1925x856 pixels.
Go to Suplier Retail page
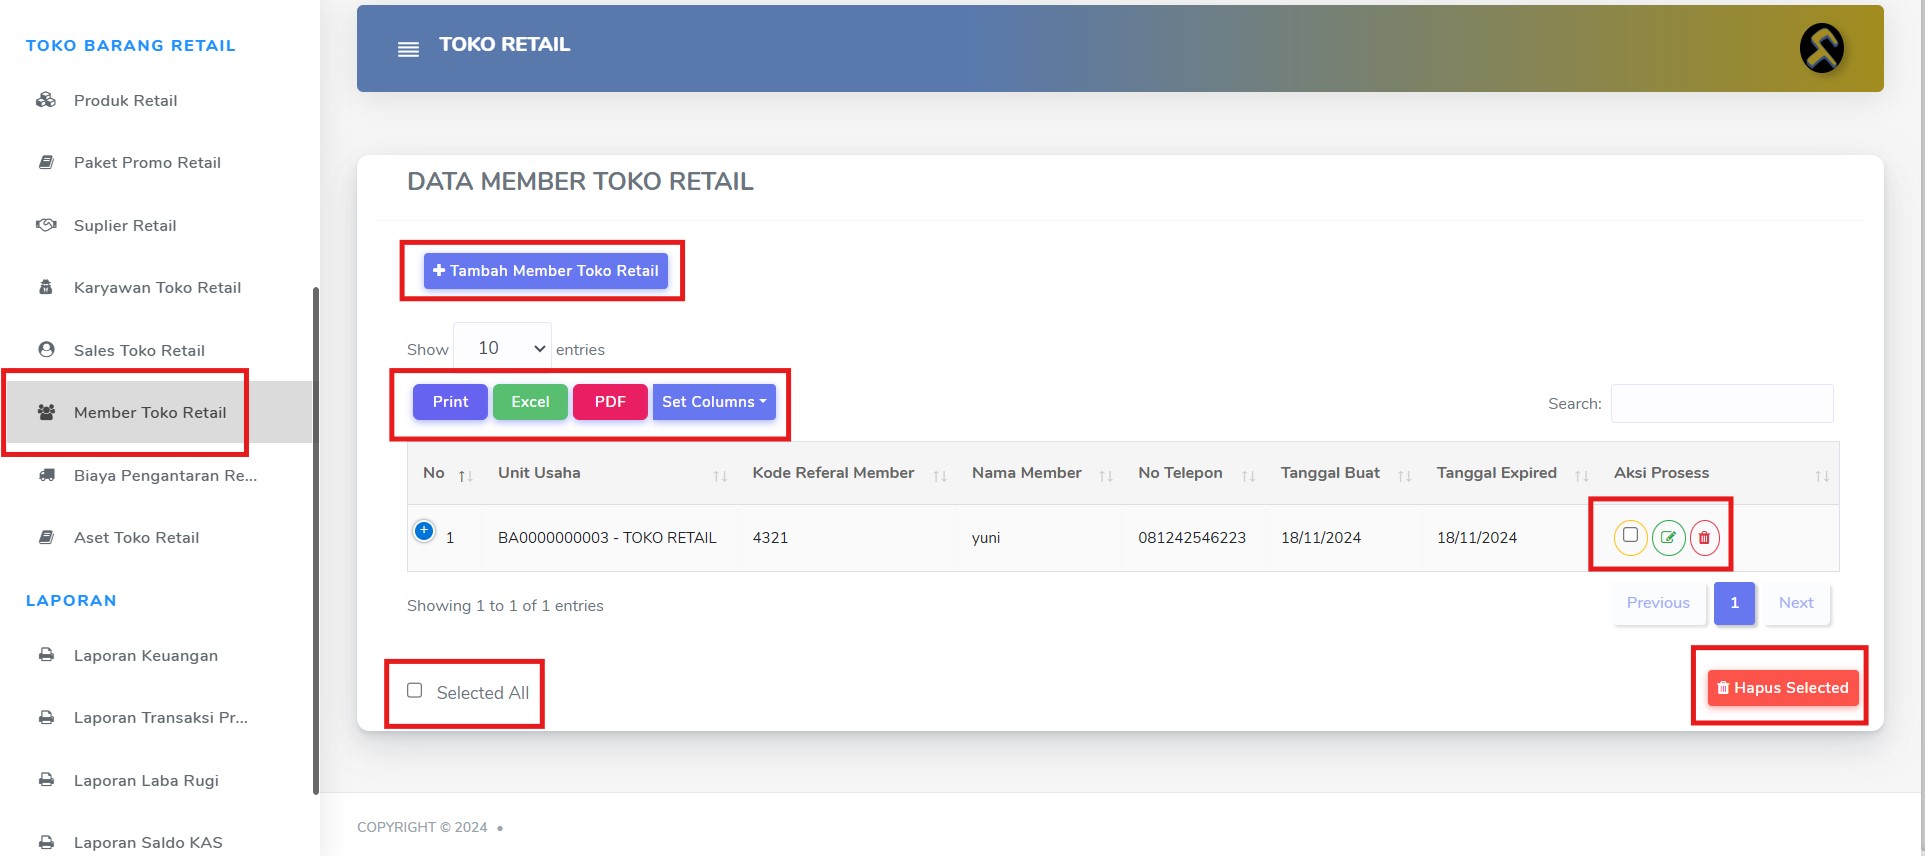[125, 225]
